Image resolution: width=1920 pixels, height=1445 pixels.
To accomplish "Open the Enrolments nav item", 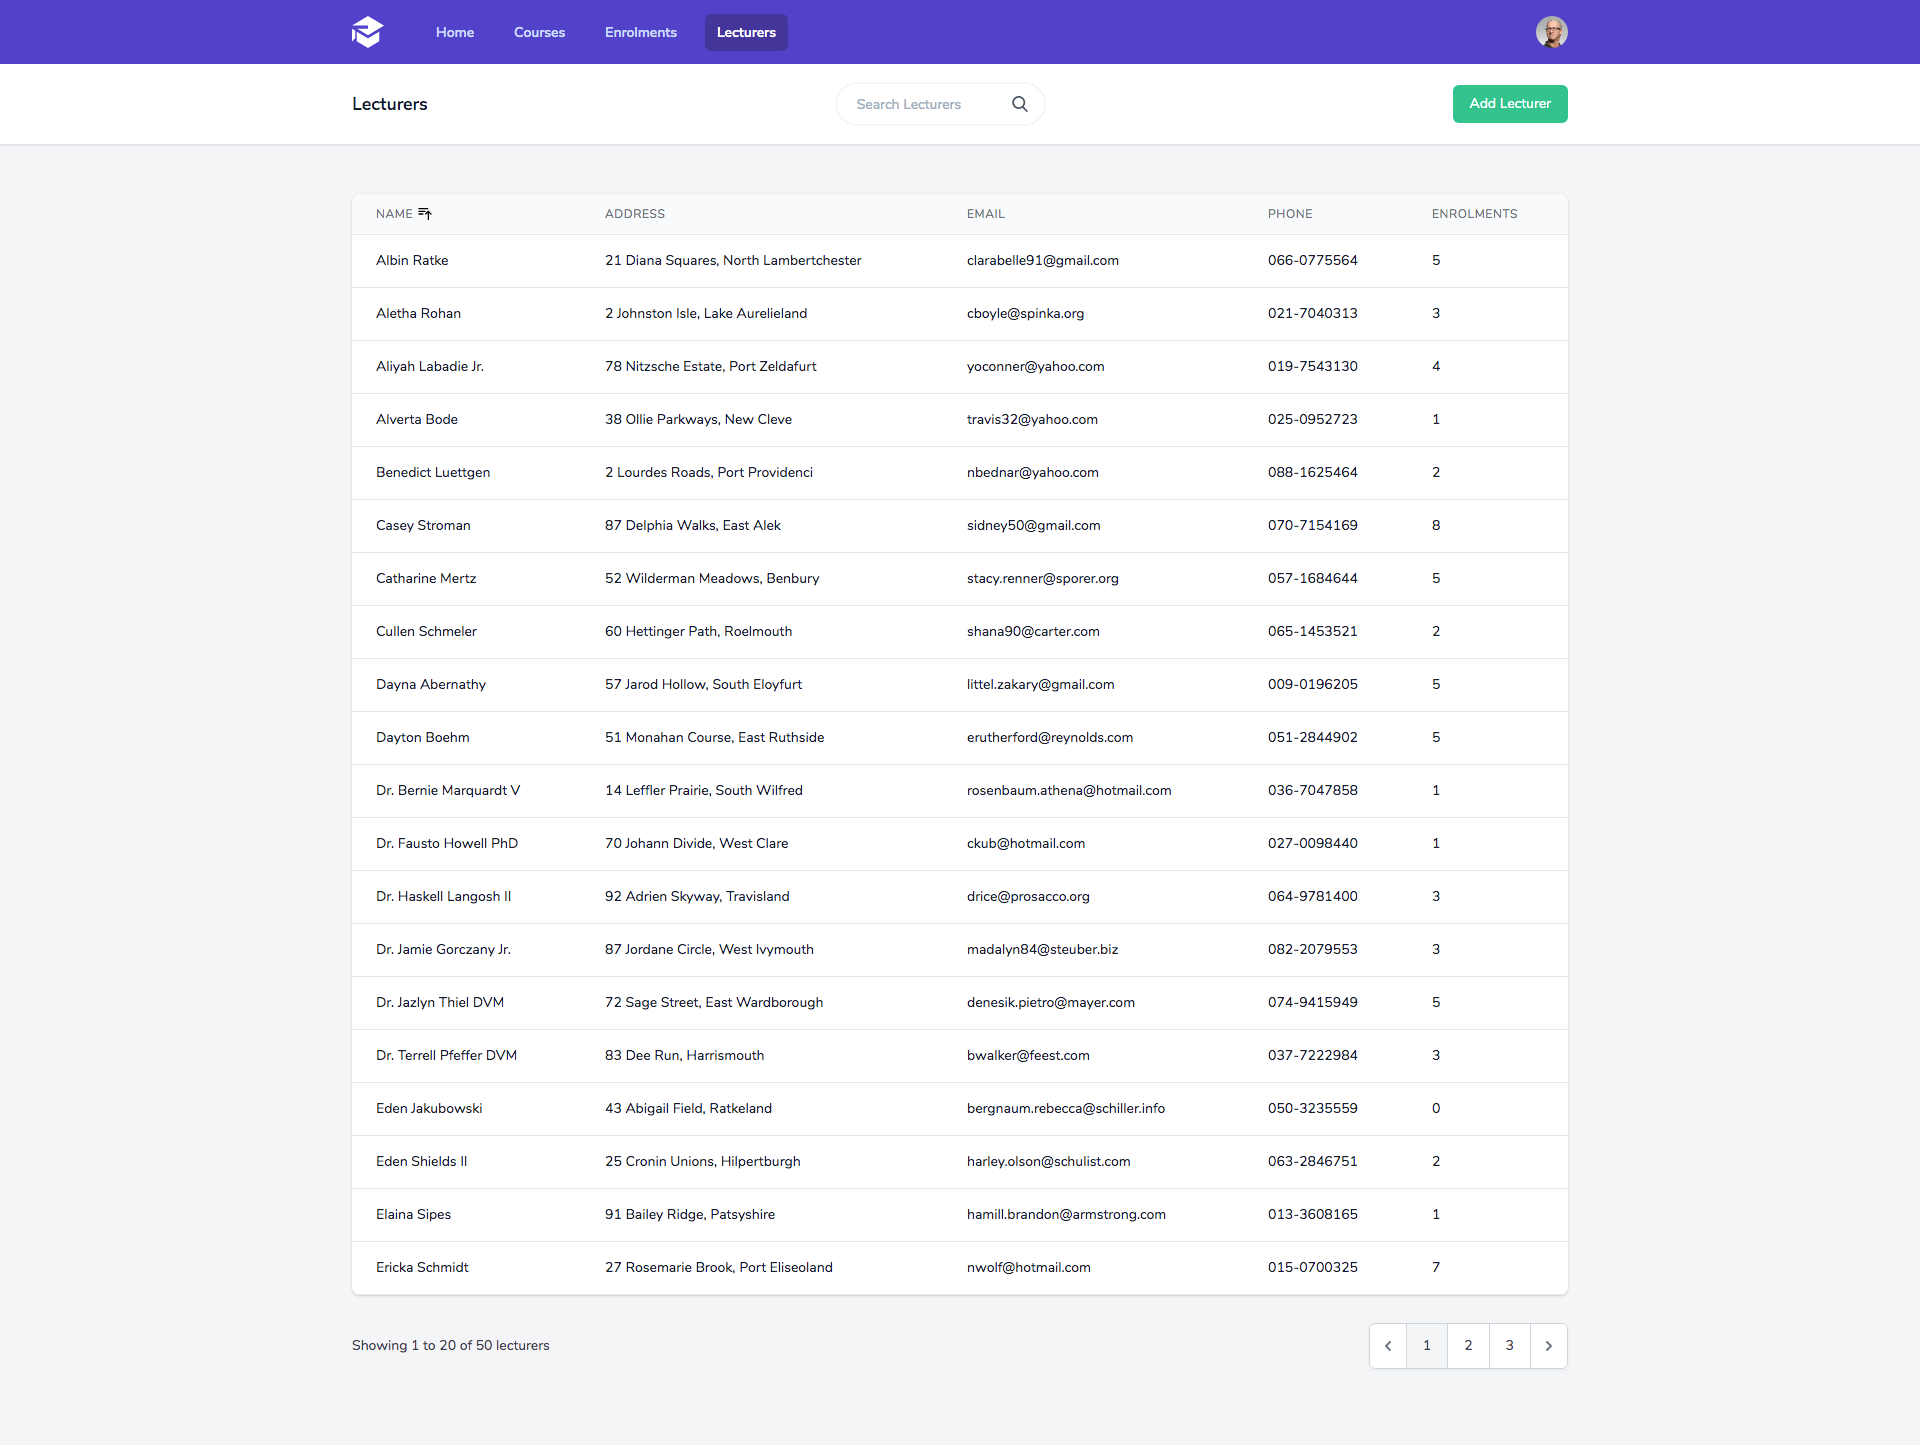I will (641, 32).
